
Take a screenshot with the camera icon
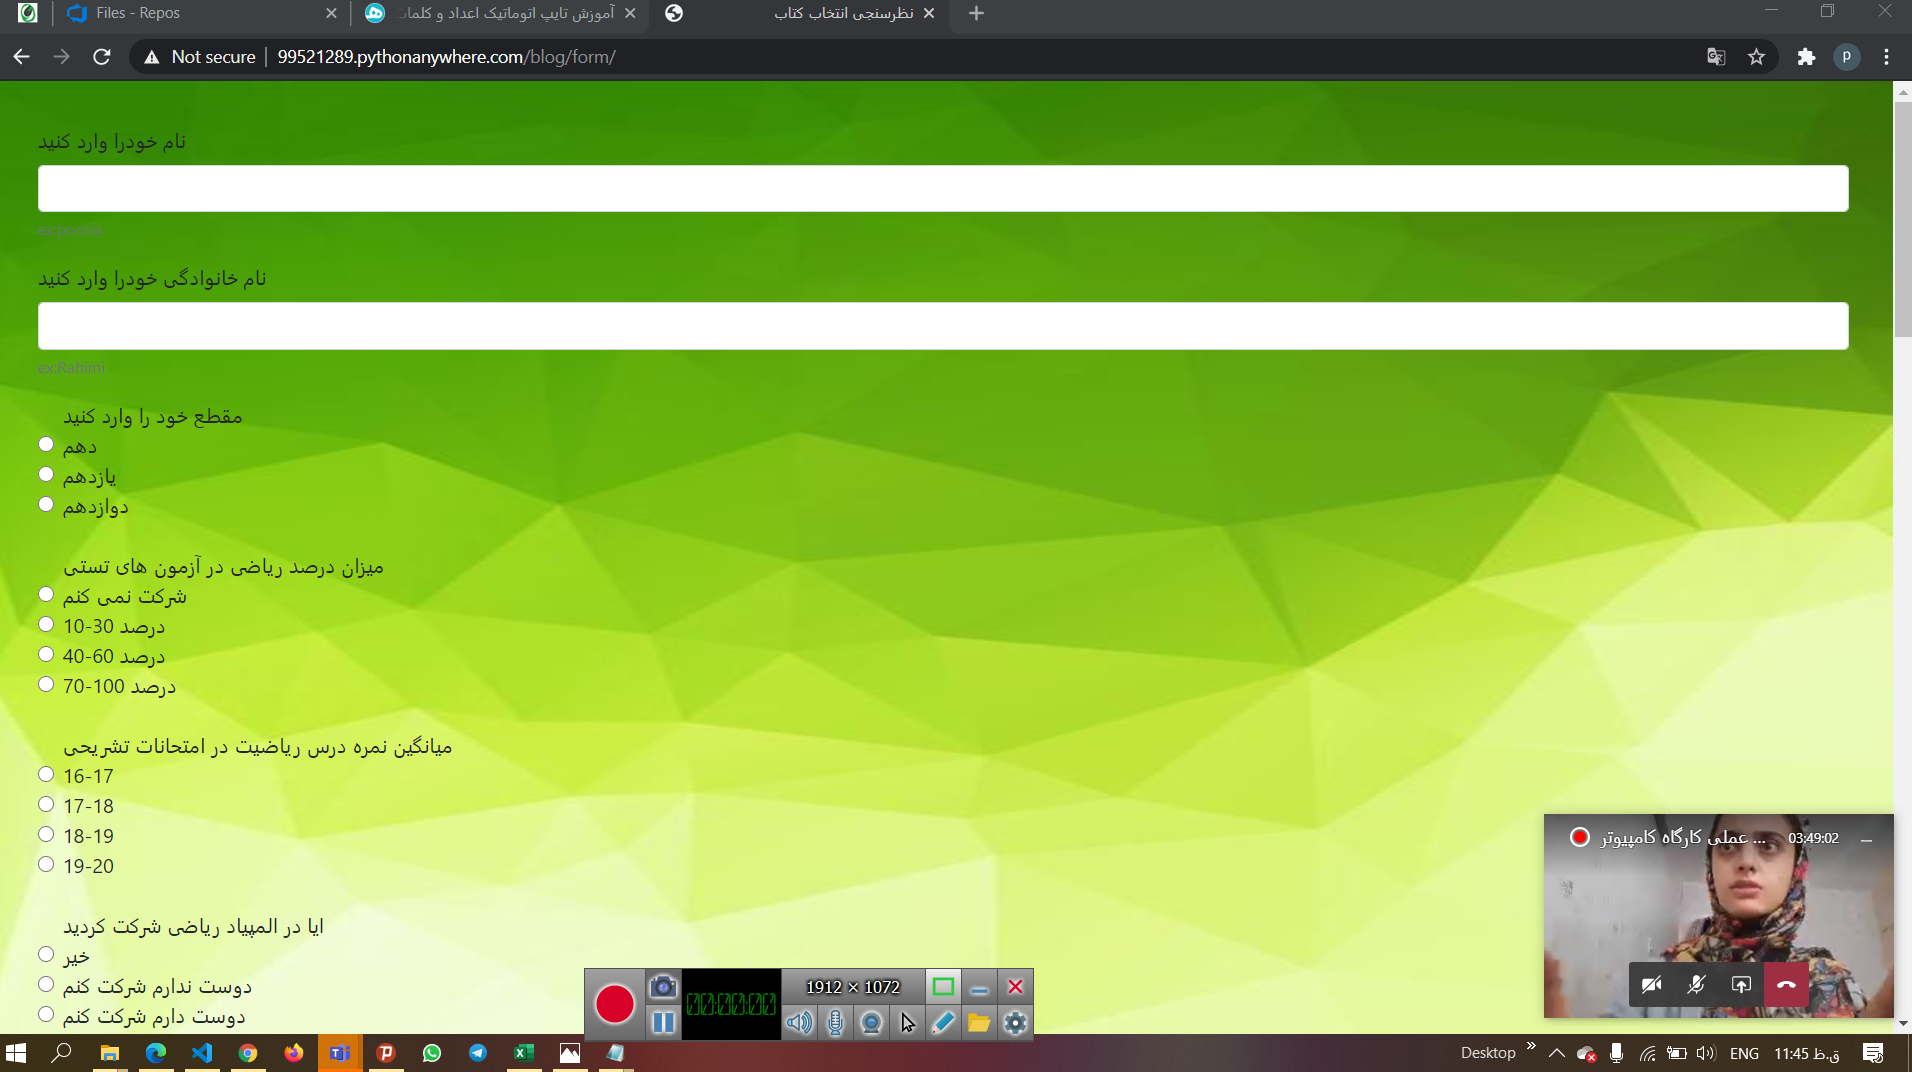[x=662, y=987]
